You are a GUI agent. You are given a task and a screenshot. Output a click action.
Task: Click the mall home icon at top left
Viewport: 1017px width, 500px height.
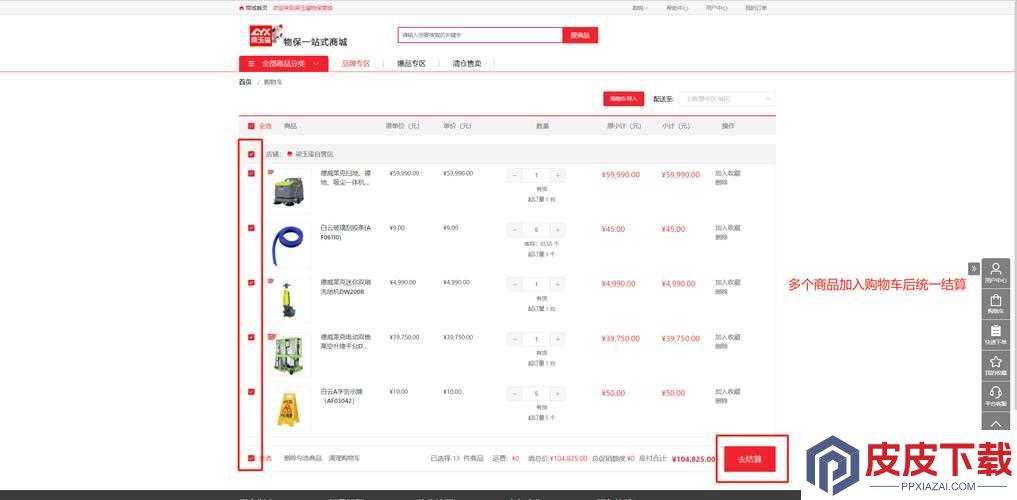(x=241, y=8)
